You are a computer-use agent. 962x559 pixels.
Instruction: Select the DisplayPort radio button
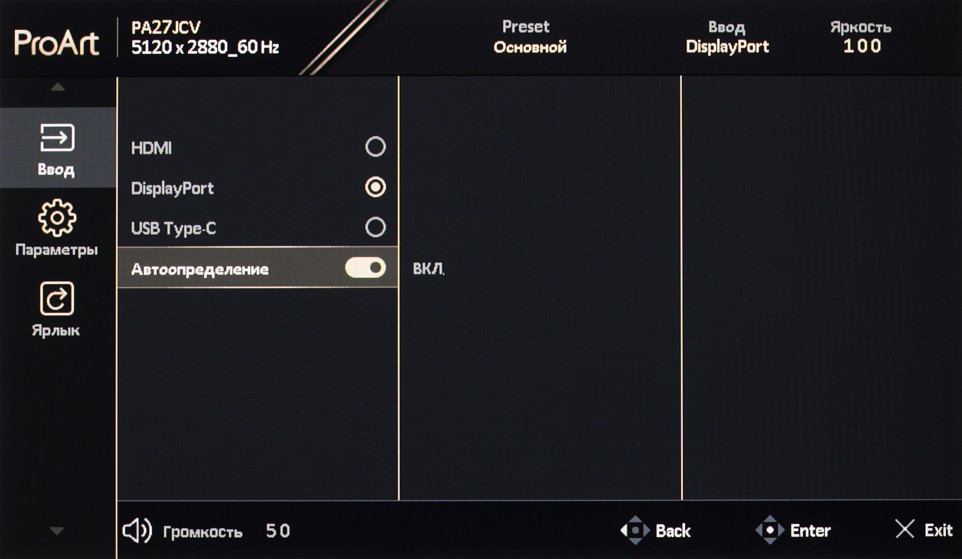click(375, 187)
